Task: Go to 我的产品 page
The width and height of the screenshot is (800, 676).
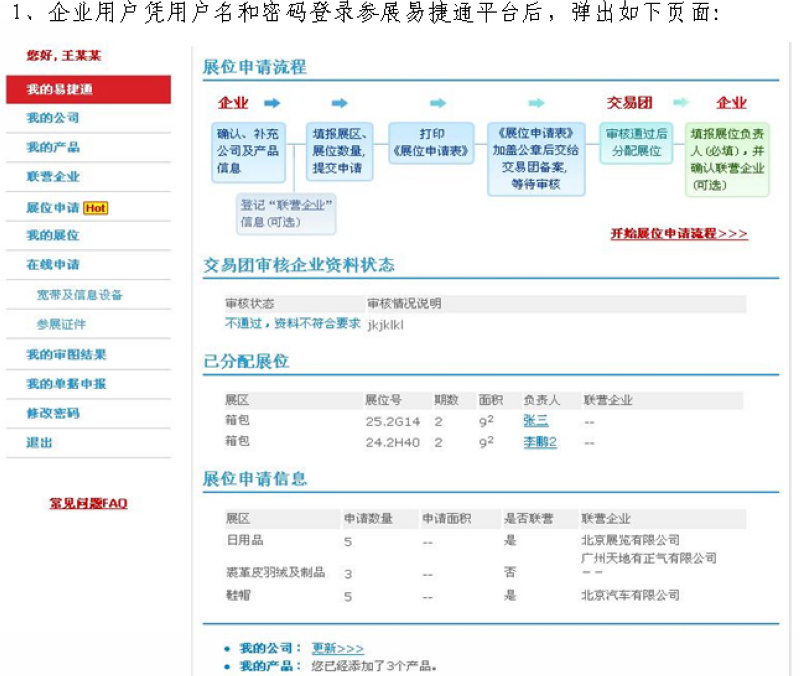Action: (53, 147)
